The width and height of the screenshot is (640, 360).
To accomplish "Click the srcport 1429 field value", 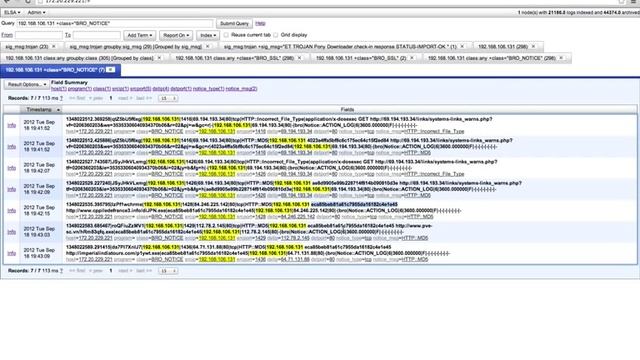I will 260,238.
